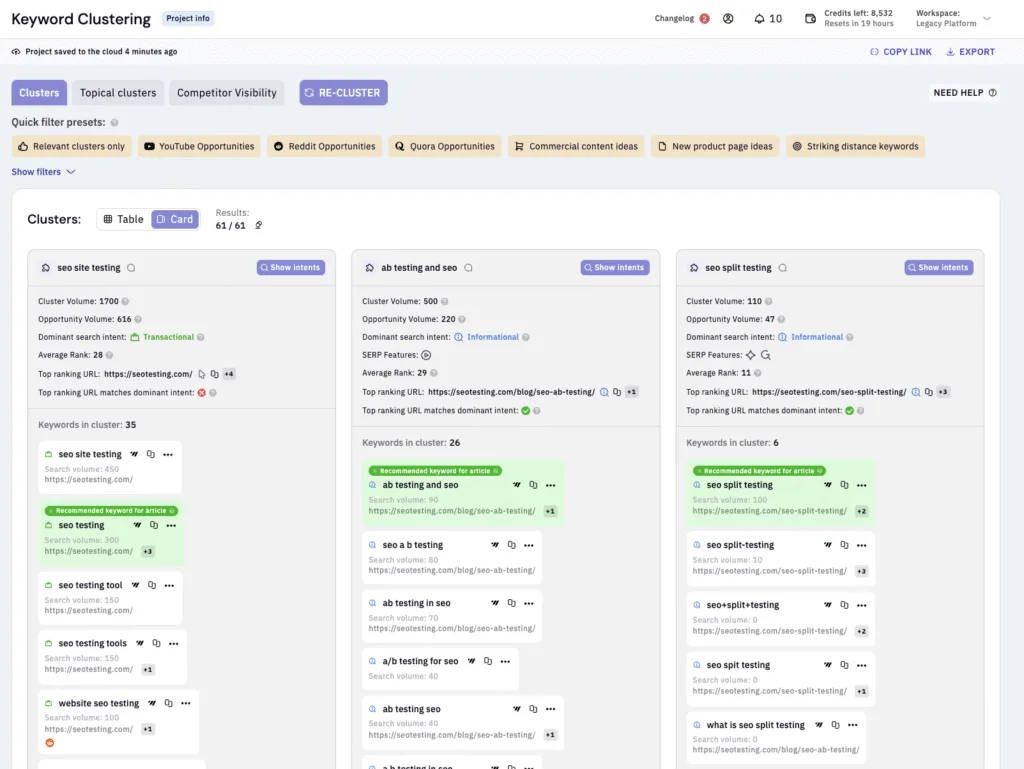Click the EXPORT link at top right
Viewport: 1024px width, 769px height.
click(x=969, y=51)
